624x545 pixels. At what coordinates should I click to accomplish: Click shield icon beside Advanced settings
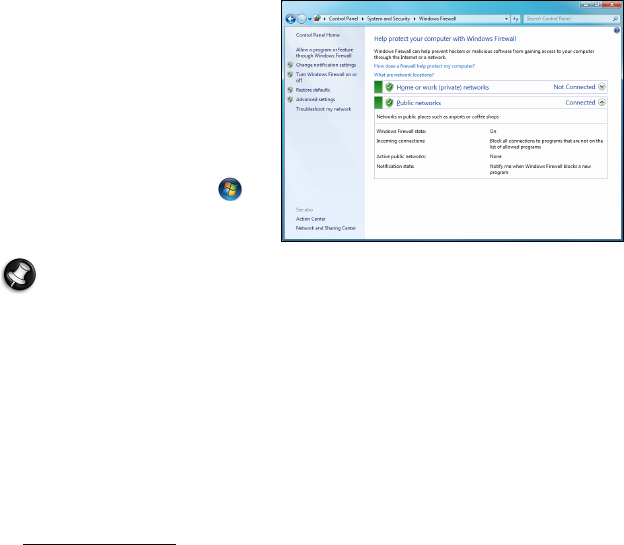(290, 100)
